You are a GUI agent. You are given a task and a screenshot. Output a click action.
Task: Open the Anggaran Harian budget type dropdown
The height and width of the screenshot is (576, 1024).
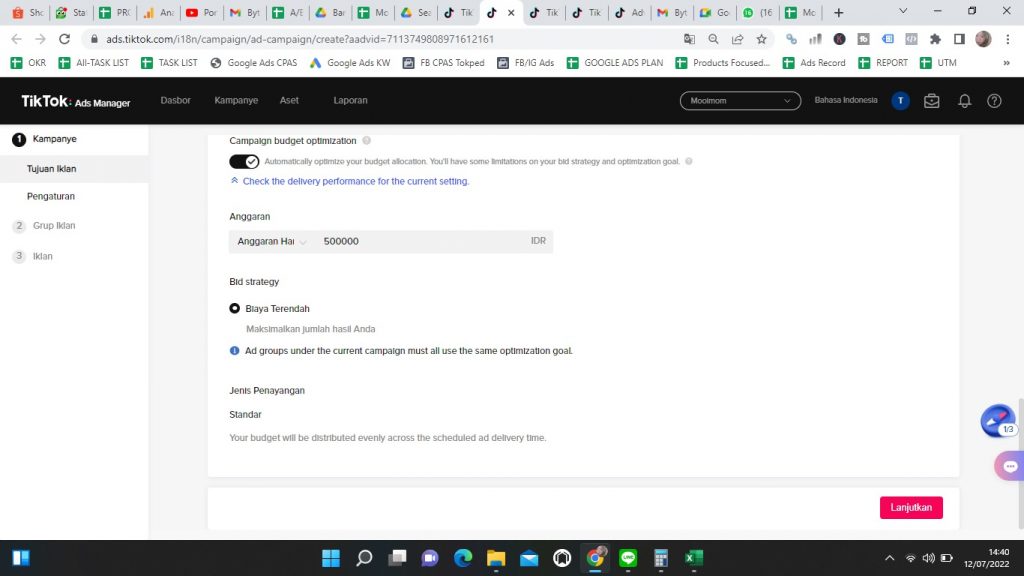pyautogui.click(x=272, y=241)
